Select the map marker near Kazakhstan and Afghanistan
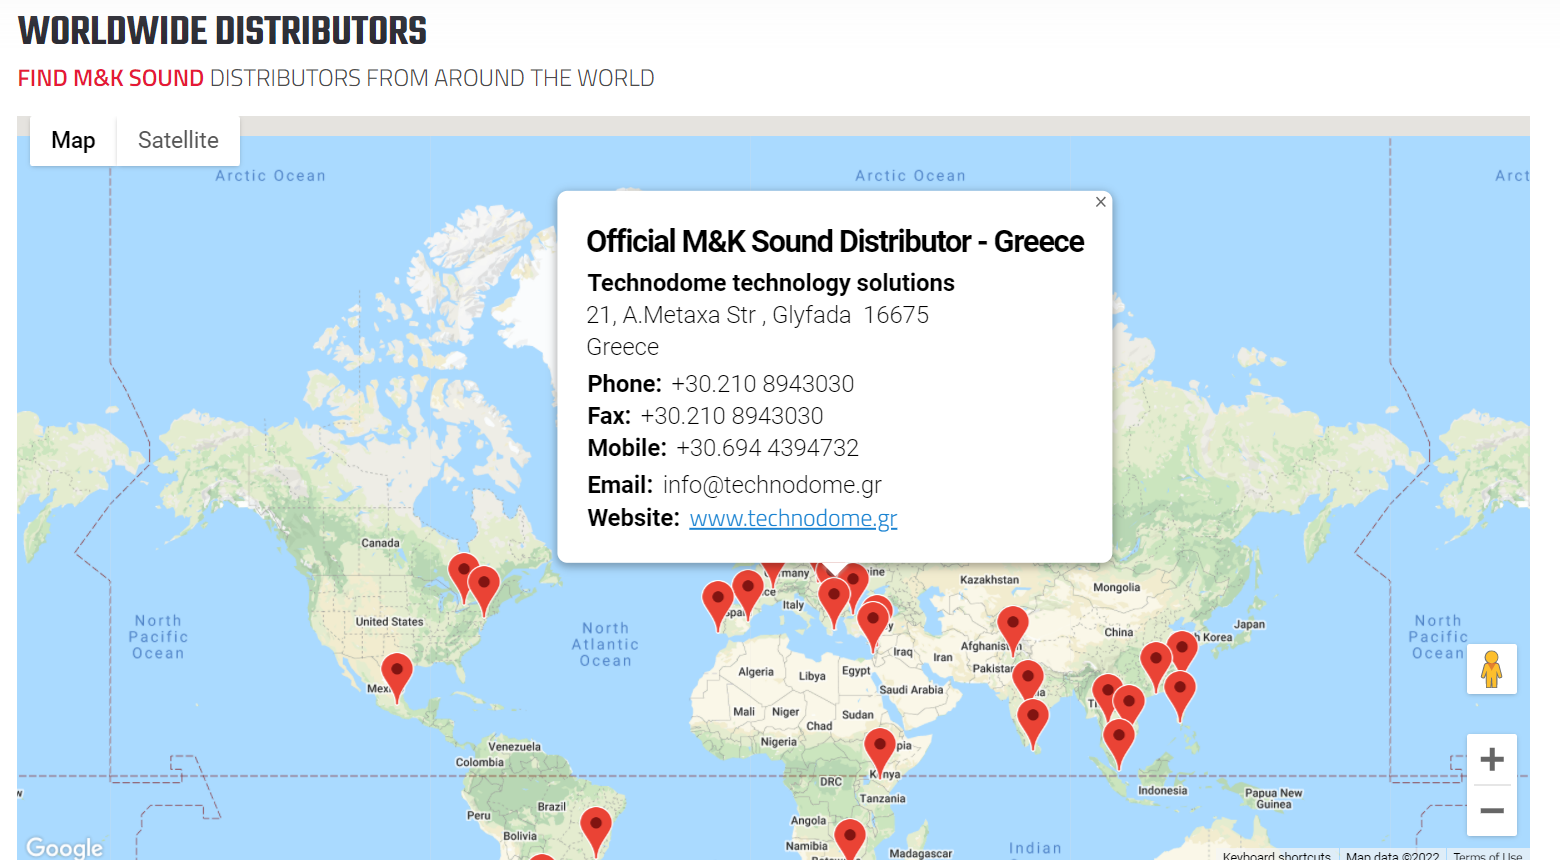1560x860 pixels. point(1013,630)
